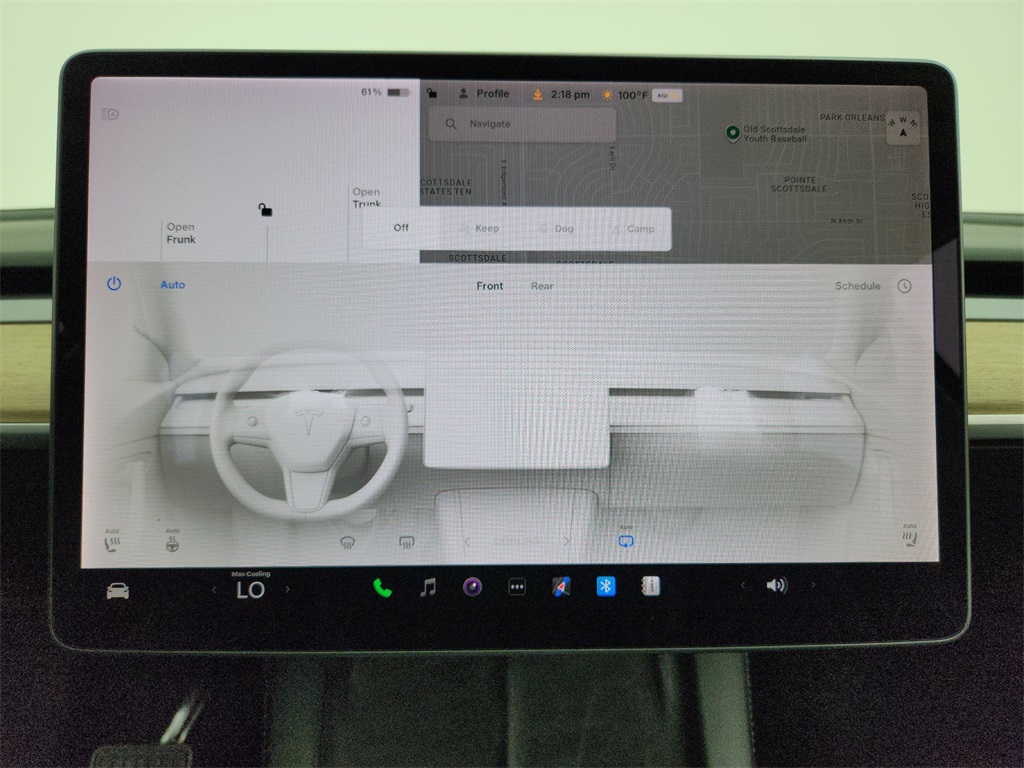Open Bluetooth settings from dock
This screenshot has width=1024, height=768.
(605, 586)
